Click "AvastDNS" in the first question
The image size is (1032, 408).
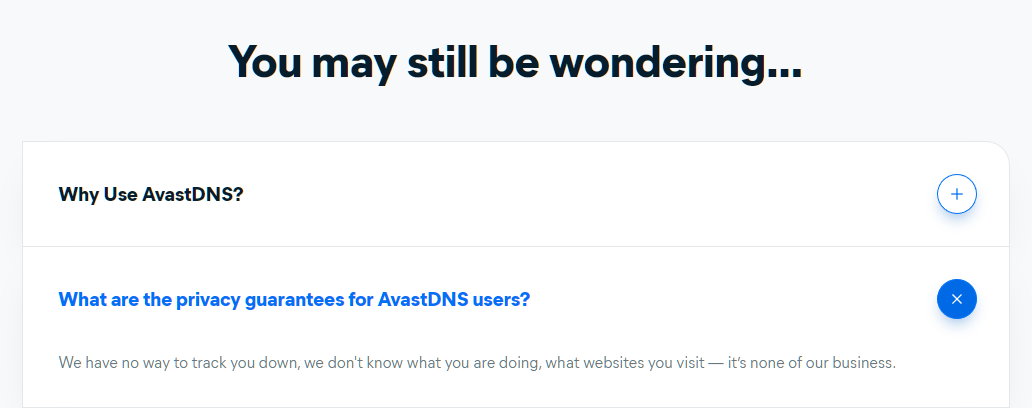[190, 194]
